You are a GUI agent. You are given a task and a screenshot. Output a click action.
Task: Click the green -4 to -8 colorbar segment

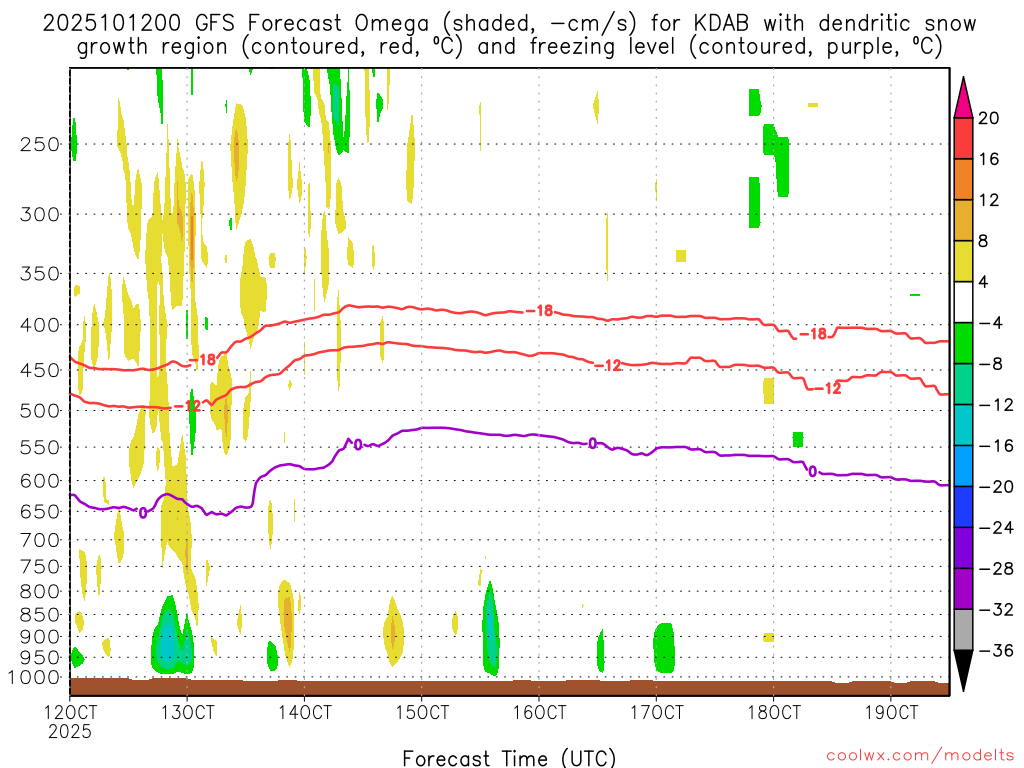point(963,343)
